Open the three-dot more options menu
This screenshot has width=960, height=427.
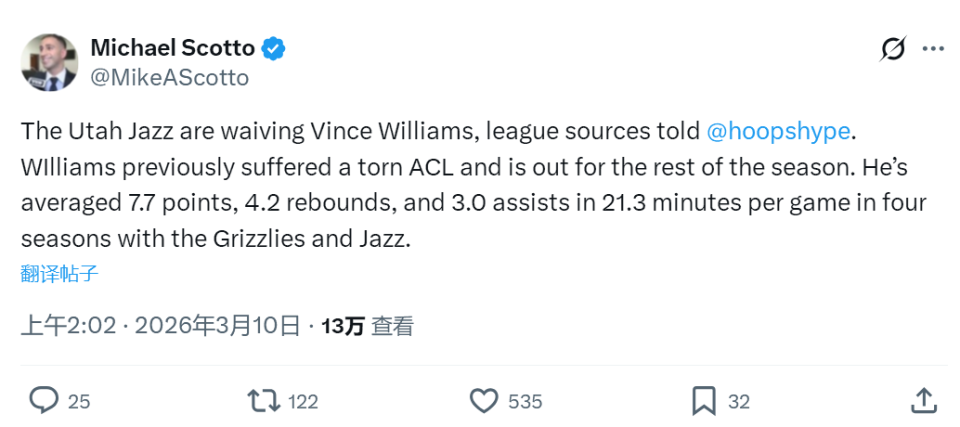(x=932, y=48)
